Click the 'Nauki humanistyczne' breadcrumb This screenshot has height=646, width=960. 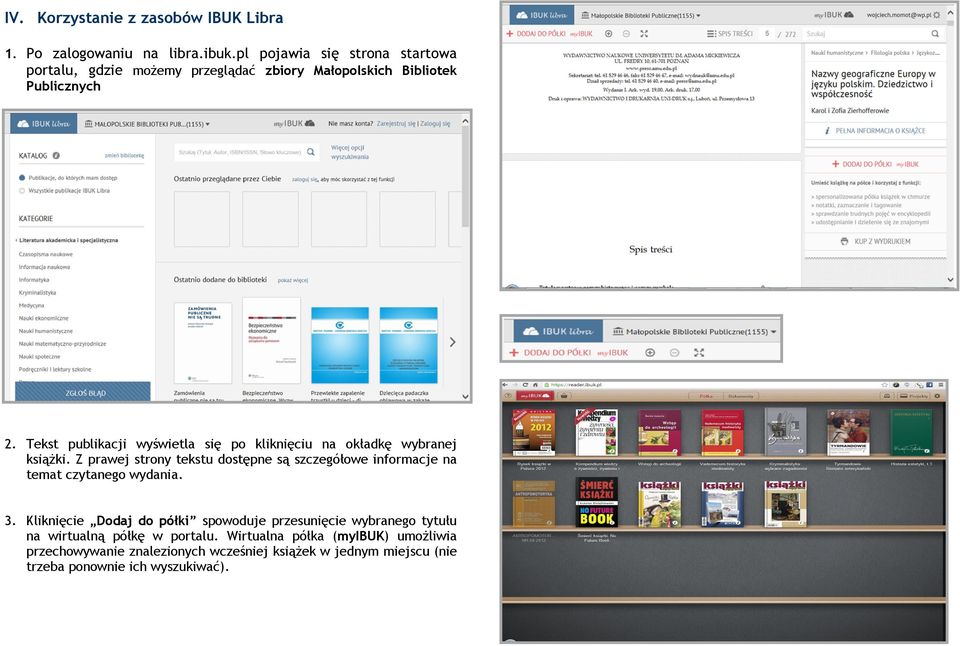pyautogui.click(x=837, y=53)
